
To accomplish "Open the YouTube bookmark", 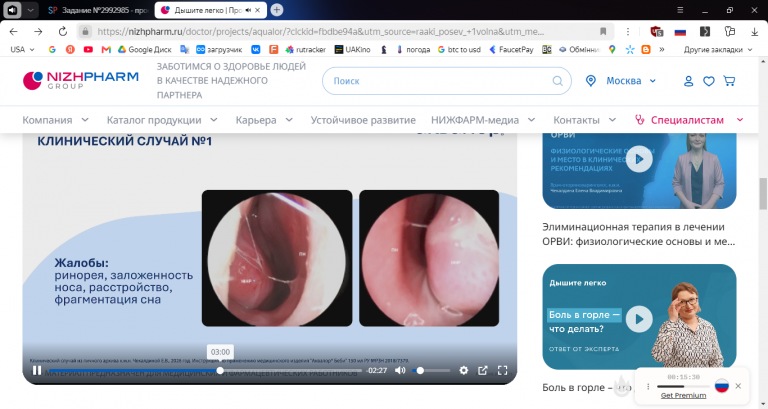I will click(88, 49).
